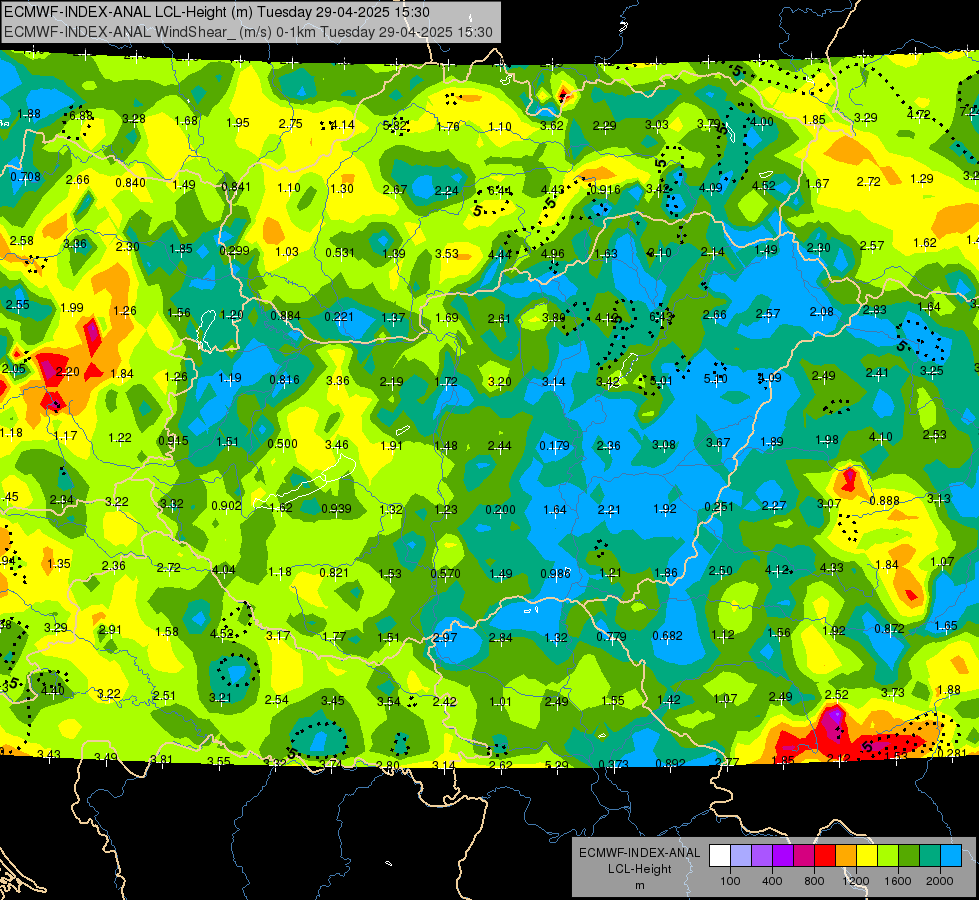
Task: Click the wind shear value 0.251
Action: [719, 506]
